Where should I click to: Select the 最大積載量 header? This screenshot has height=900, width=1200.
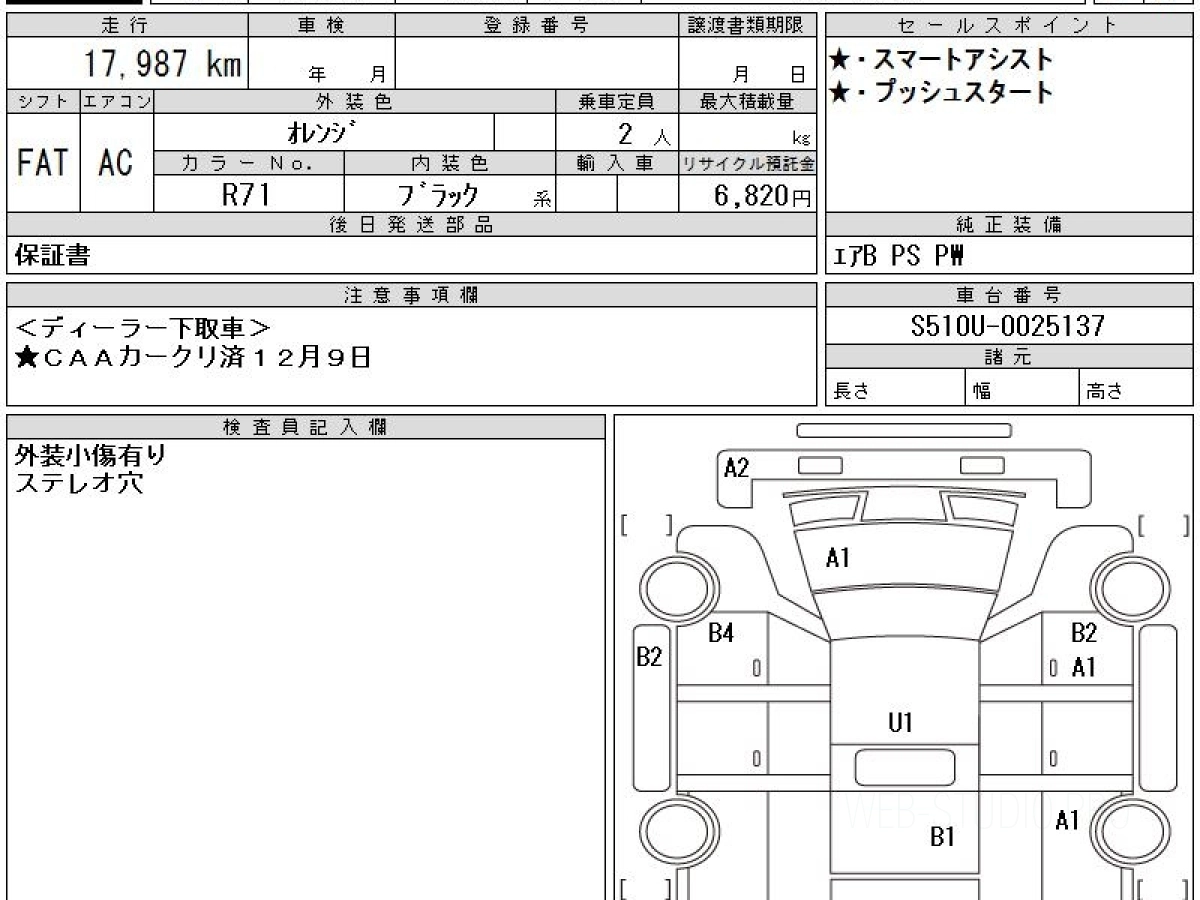[x=747, y=101]
